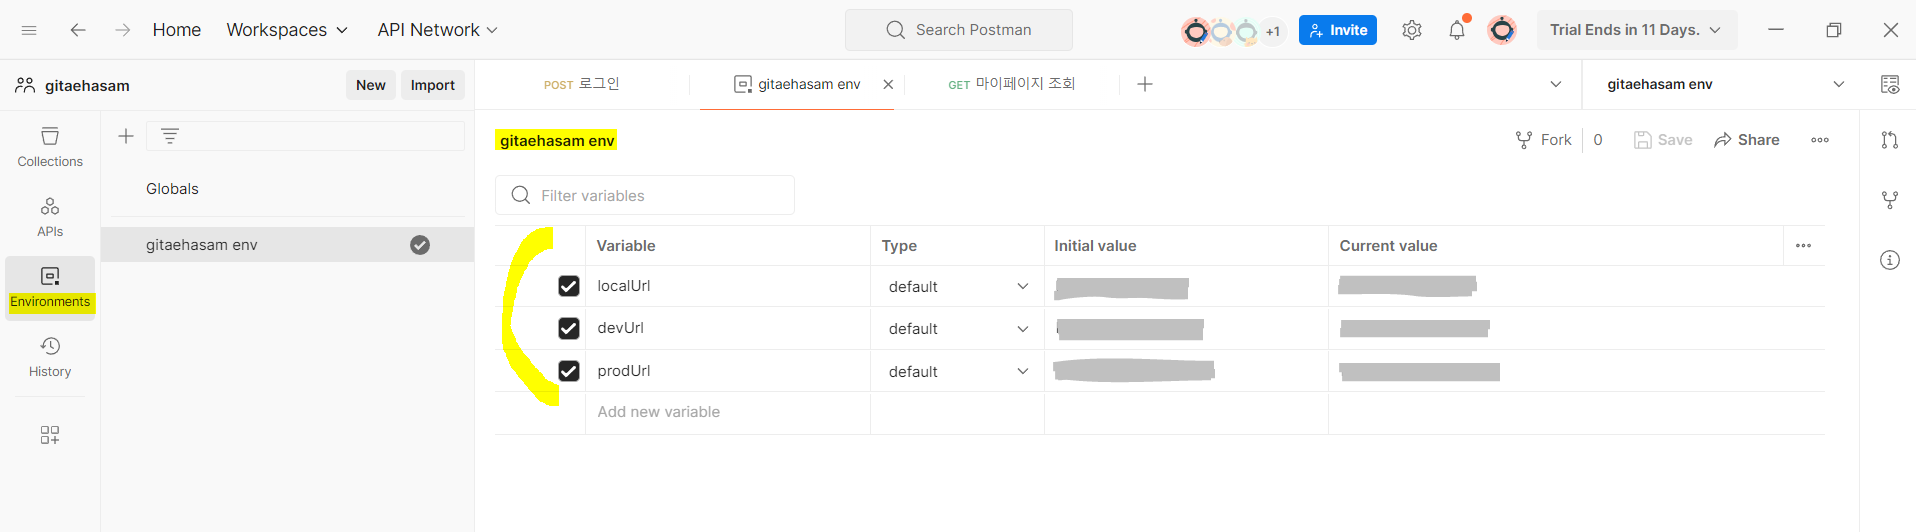Open APIs in the sidebar

[50, 217]
